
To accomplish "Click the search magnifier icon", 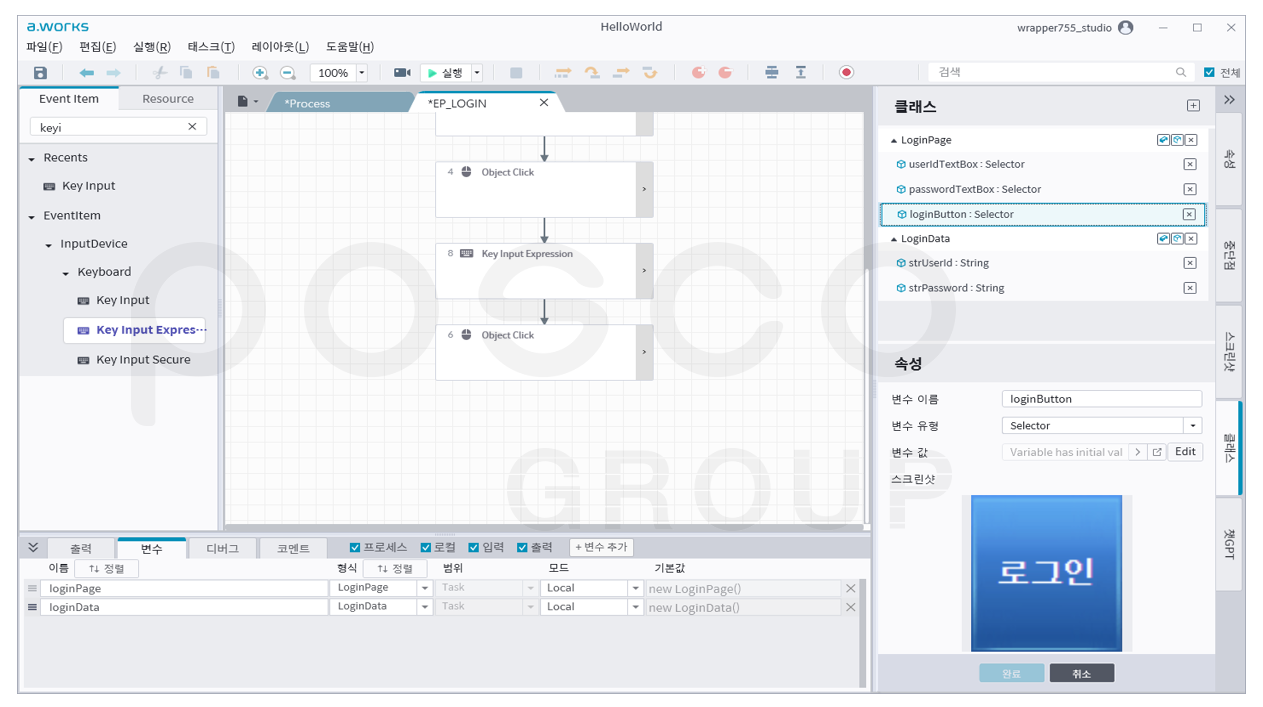I will point(1181,72).
